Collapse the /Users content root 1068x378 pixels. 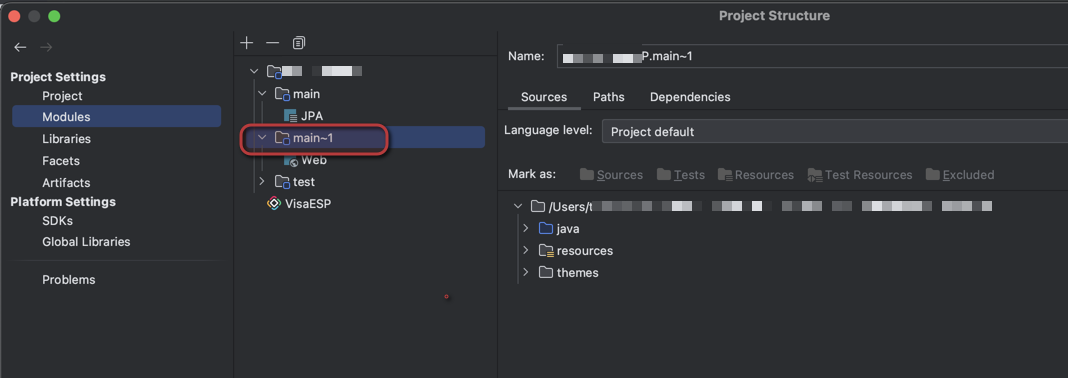[x=518, y=206]
